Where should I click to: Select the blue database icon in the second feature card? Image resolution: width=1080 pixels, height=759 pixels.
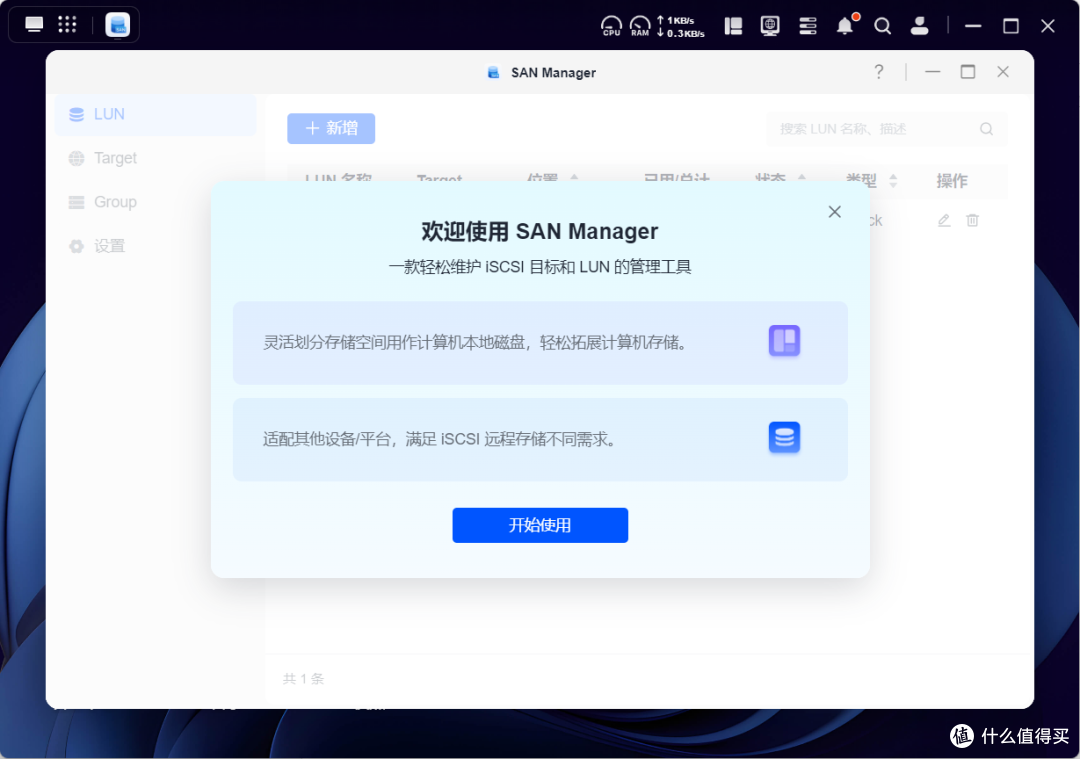[784, 437]
